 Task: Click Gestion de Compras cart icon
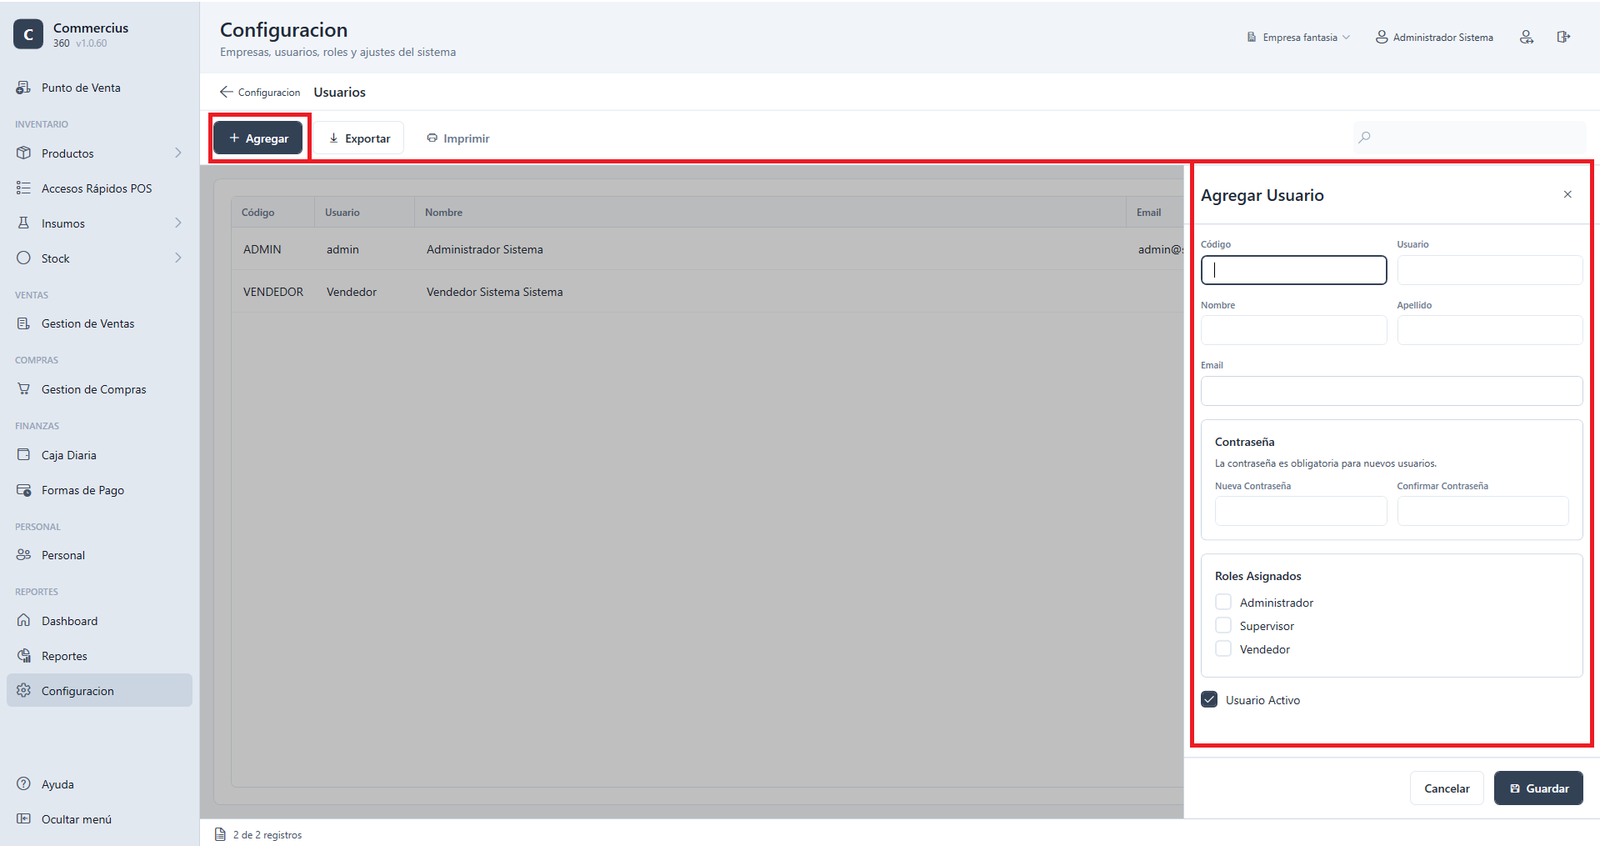coord(23,389)
